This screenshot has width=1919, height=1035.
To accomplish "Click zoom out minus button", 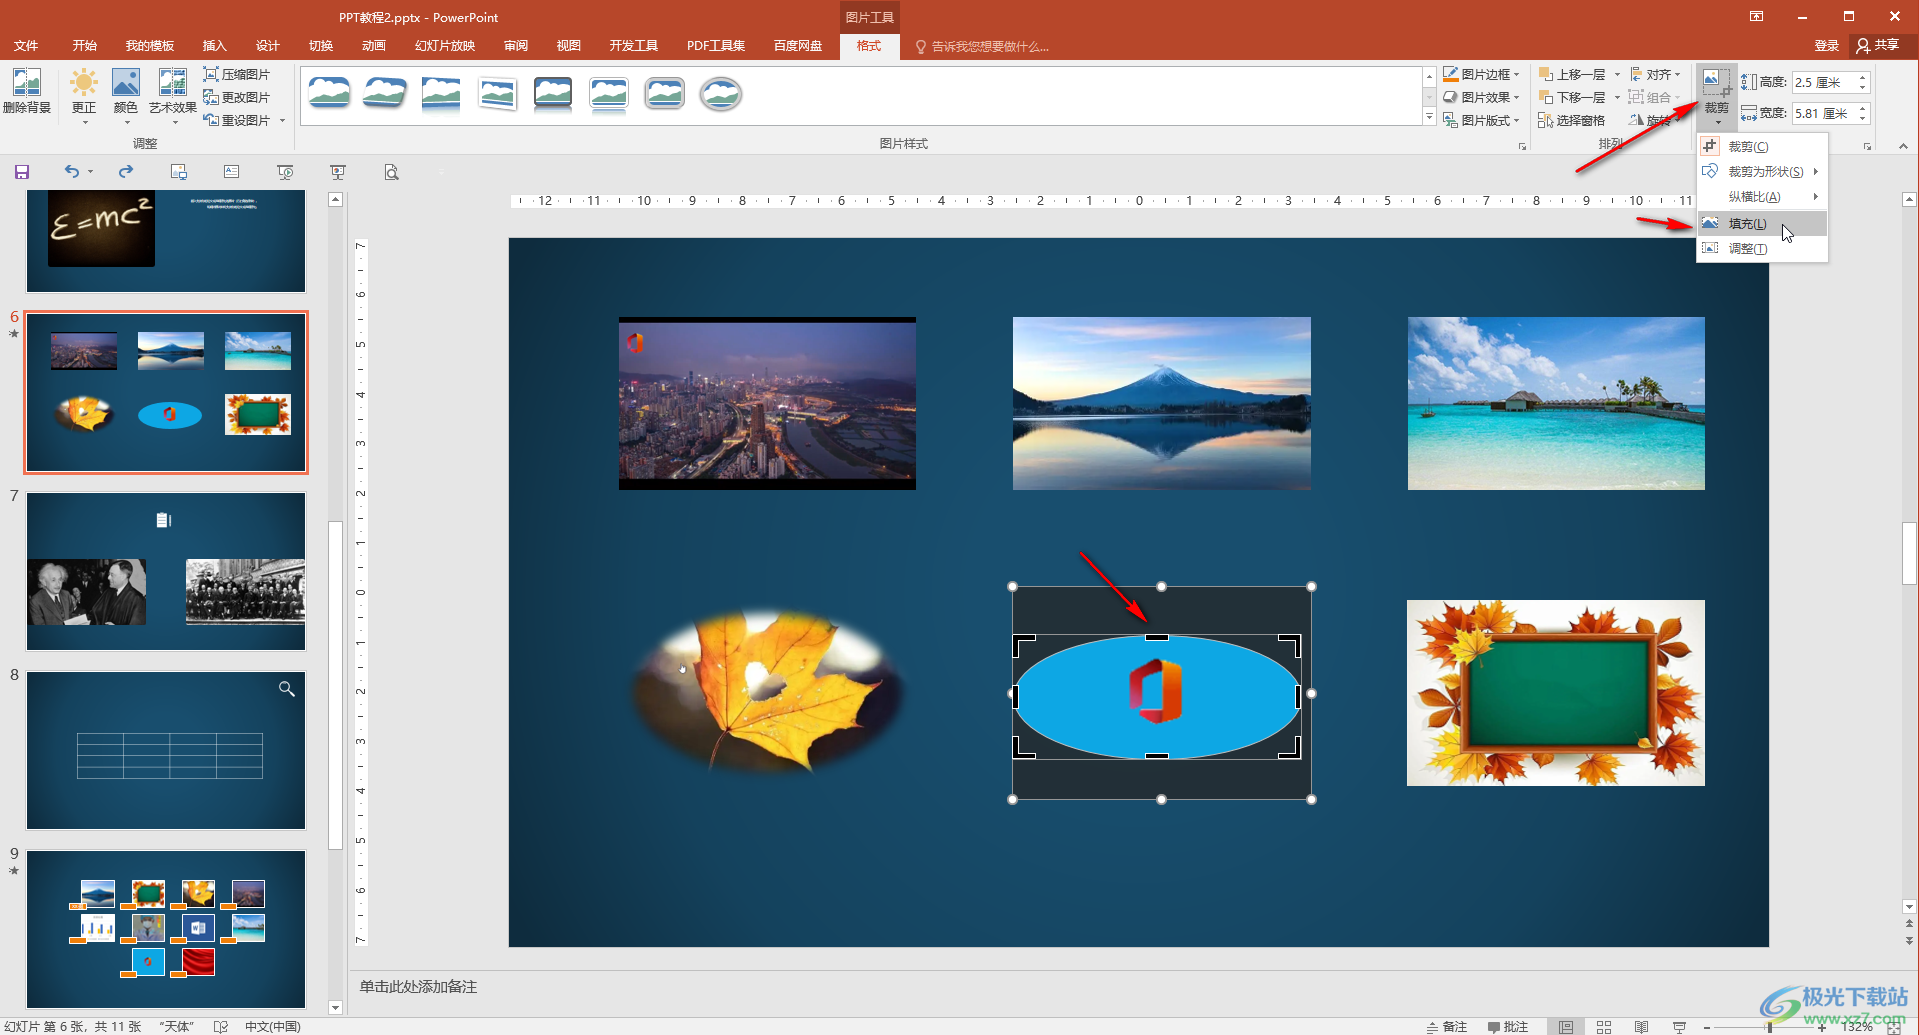I will 1707,1027.
